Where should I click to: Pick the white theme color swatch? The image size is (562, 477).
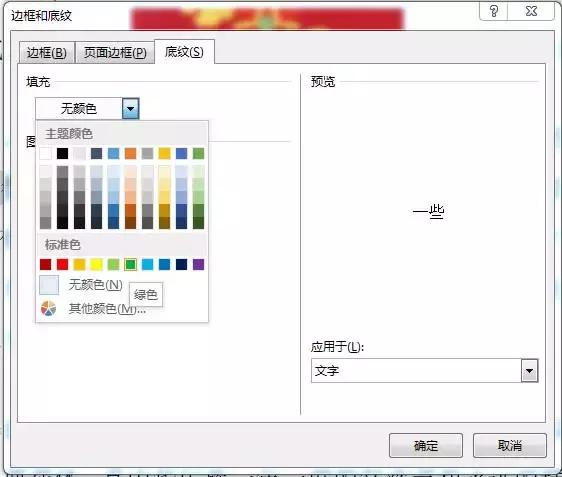[x=46, y=153]
